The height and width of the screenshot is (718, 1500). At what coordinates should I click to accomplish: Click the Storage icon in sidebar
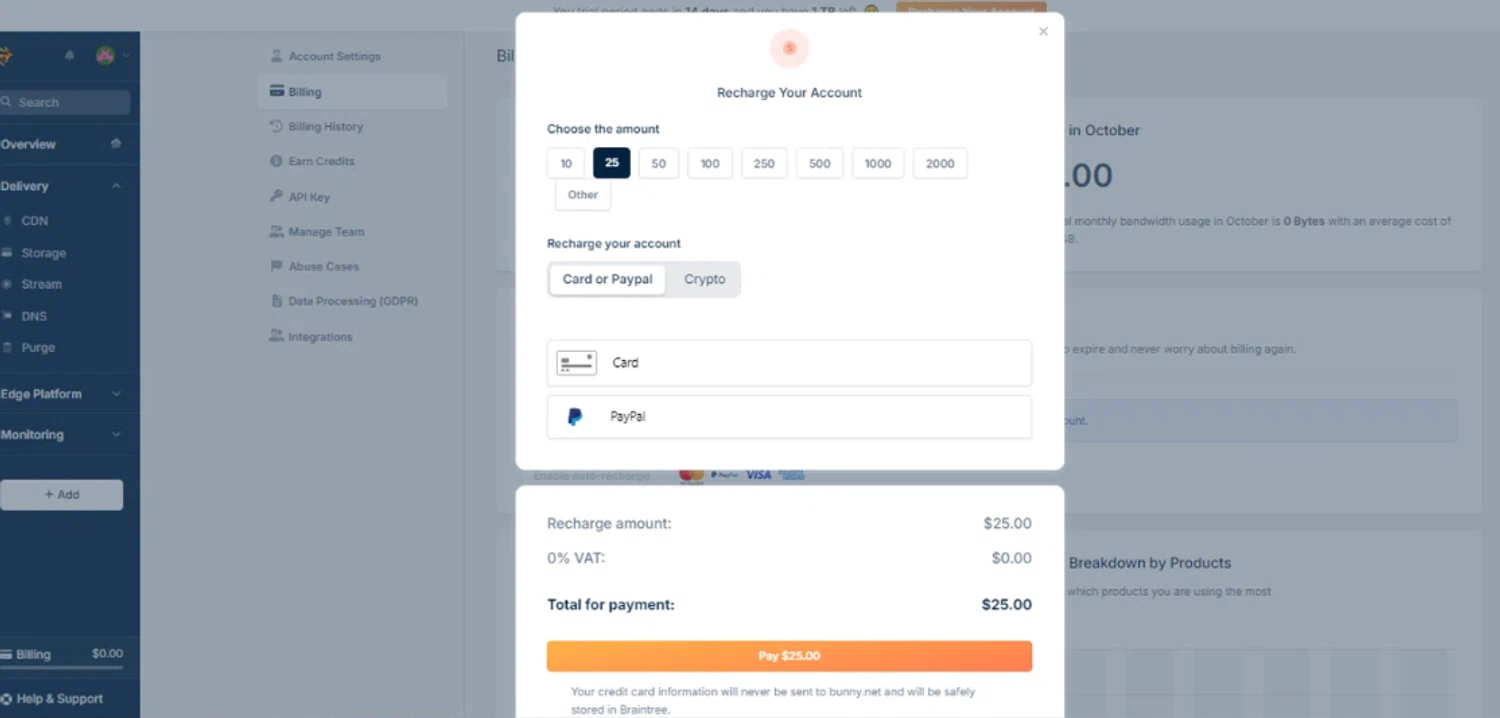click(x=6, y=253)
